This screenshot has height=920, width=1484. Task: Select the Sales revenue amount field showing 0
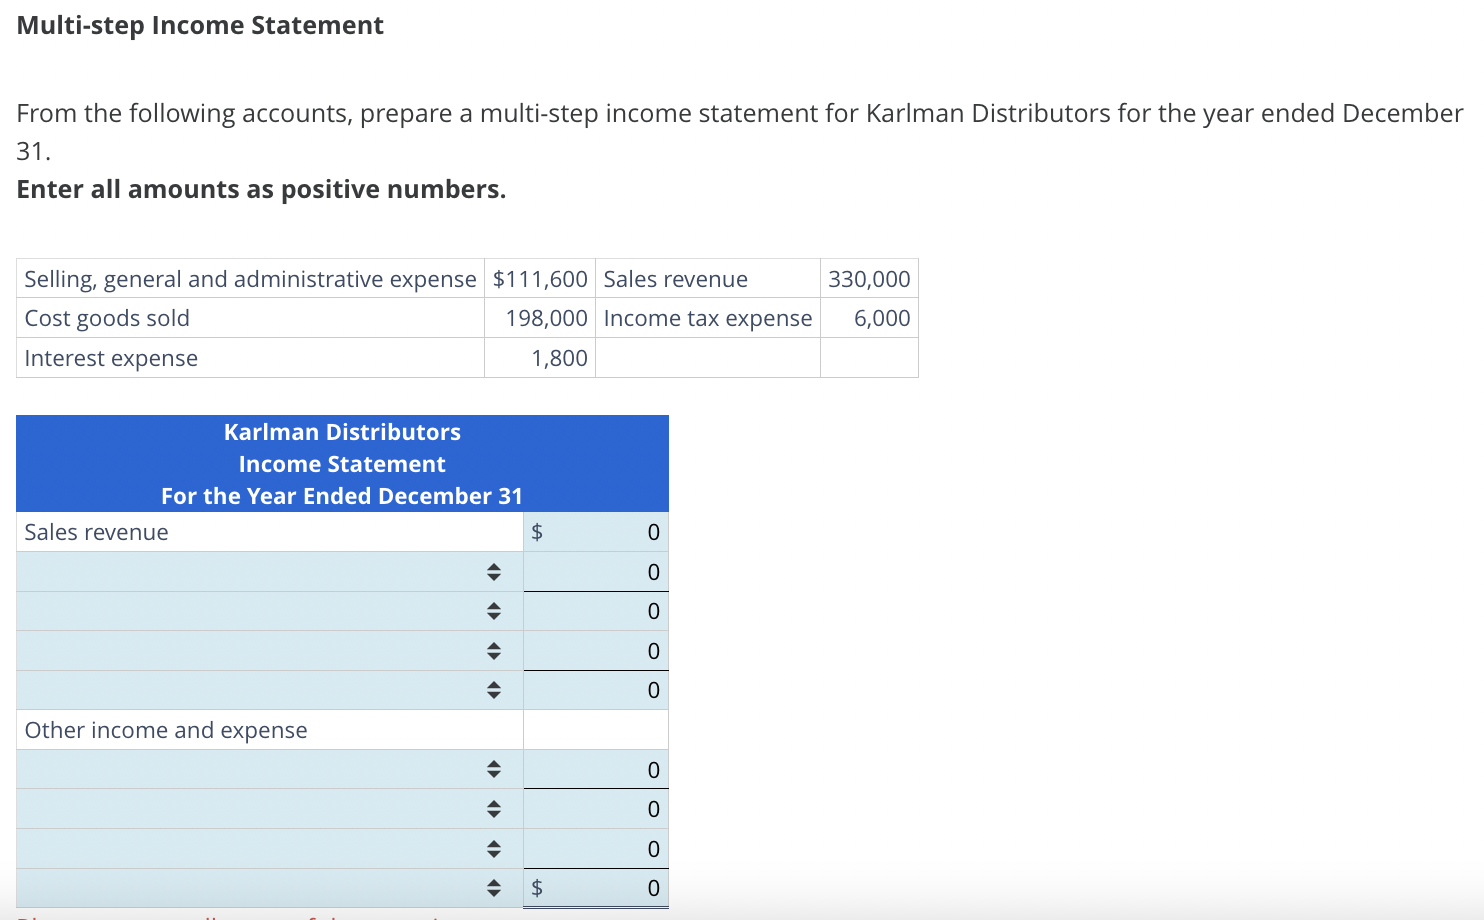pyautogui.click(x=610, y=532)
